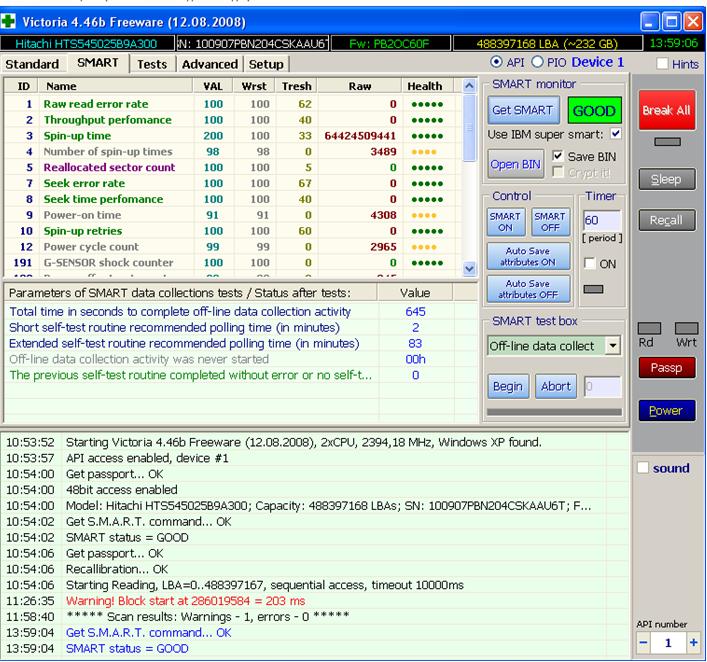Click the VAL column header

click(213, 86)
